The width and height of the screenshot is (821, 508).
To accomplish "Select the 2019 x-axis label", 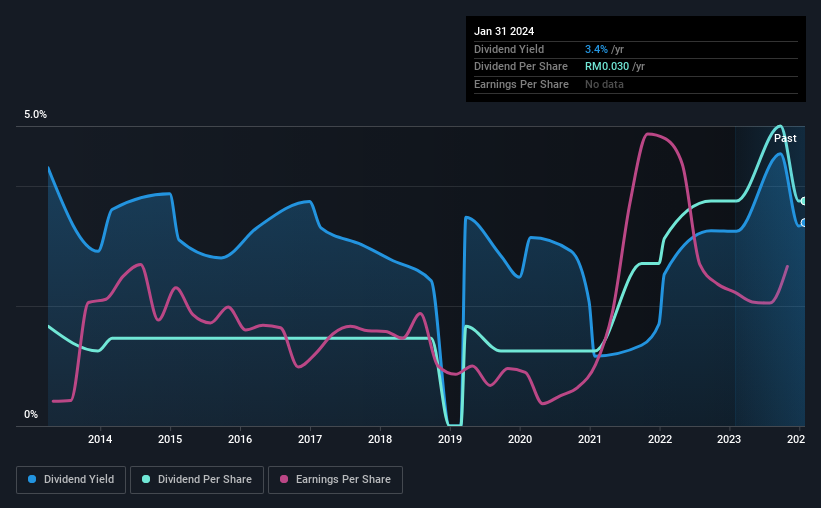I will 450,439.
